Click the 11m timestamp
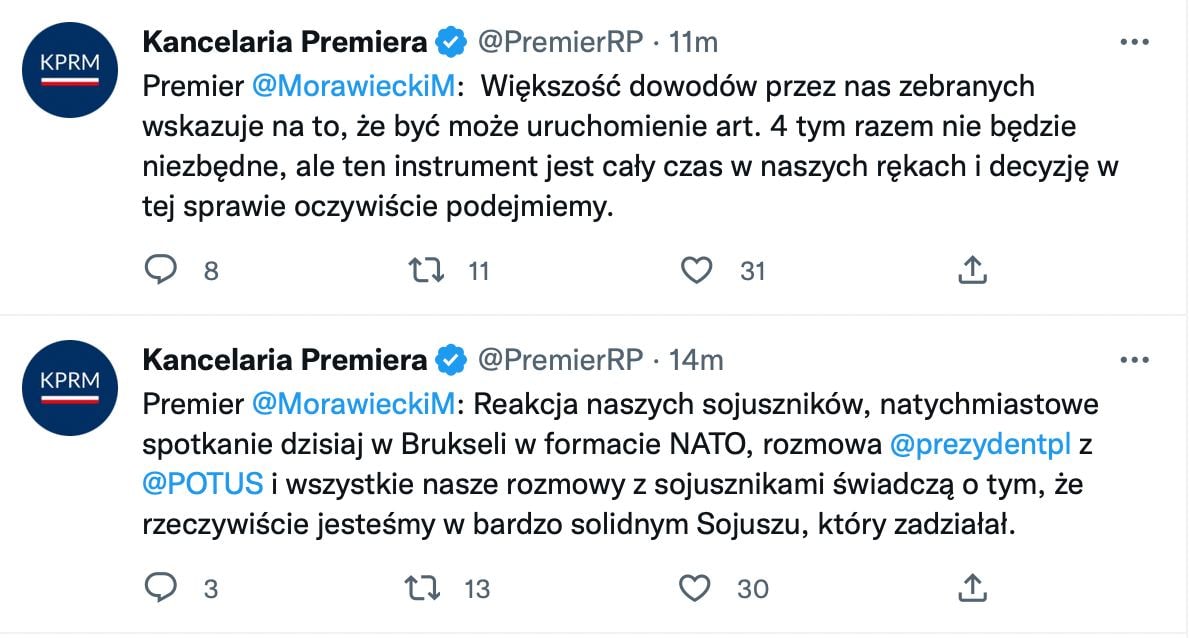Screen dimensions: 1190x638 point(694,42)
